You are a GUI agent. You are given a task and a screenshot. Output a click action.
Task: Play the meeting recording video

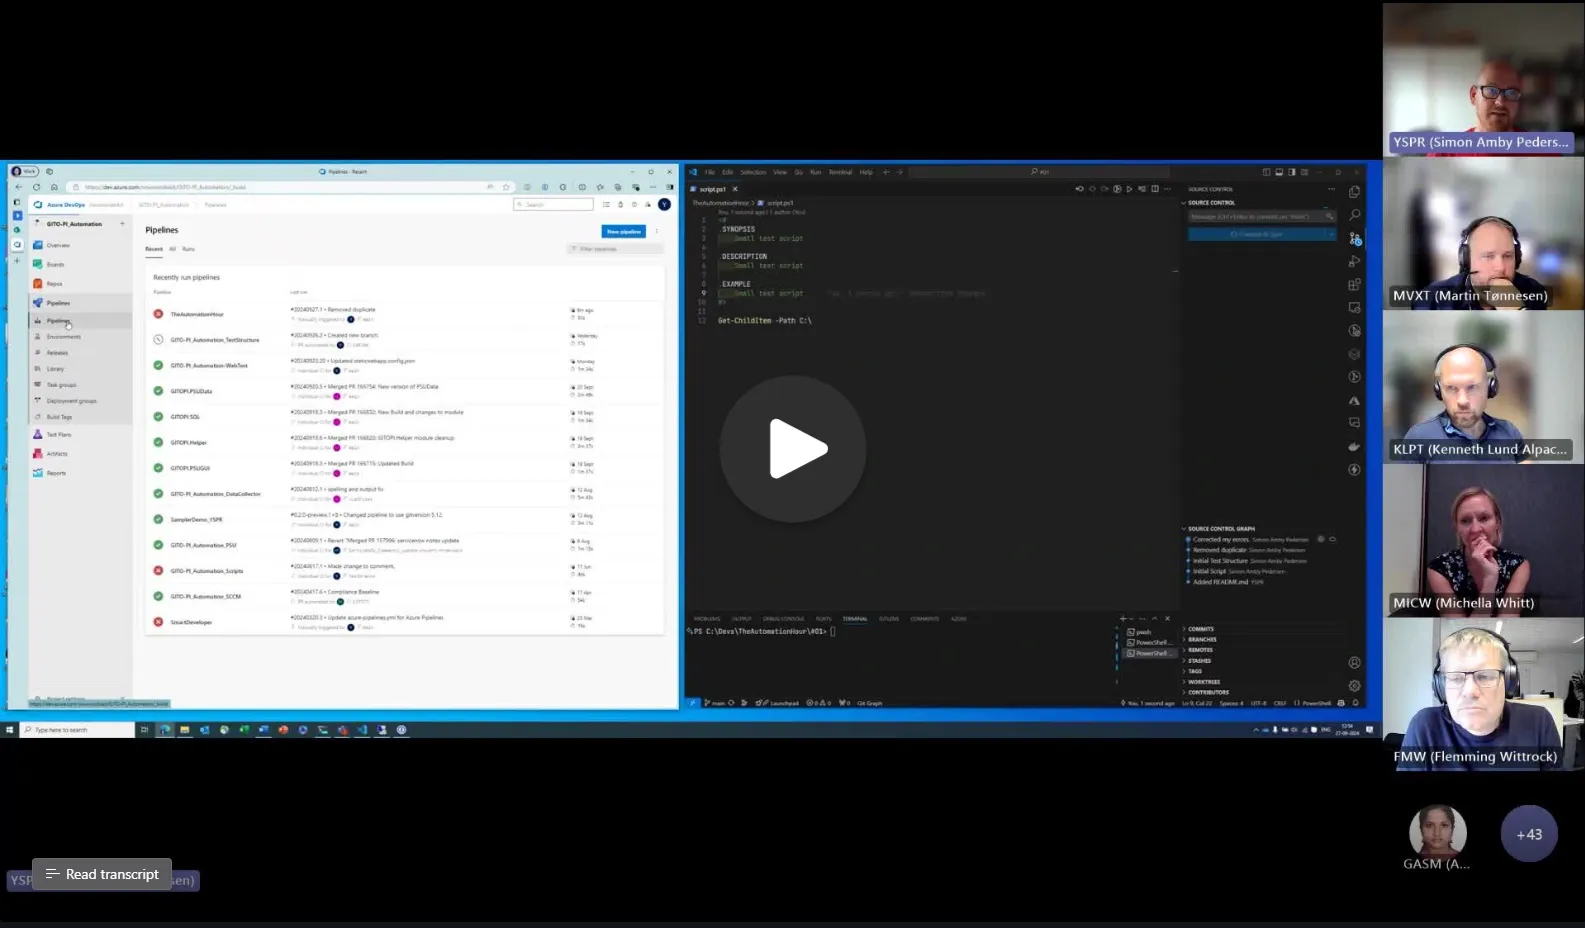[793, 449]
